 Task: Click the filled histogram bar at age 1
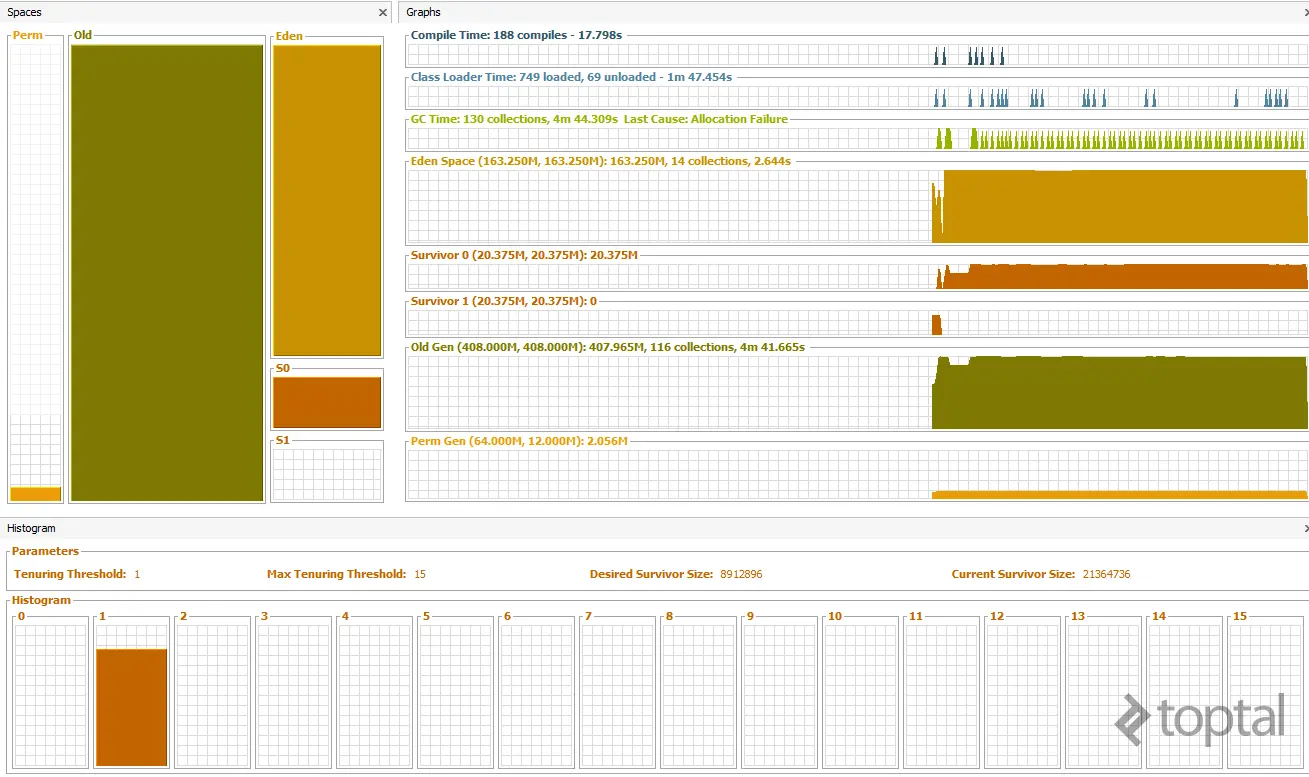132,708
